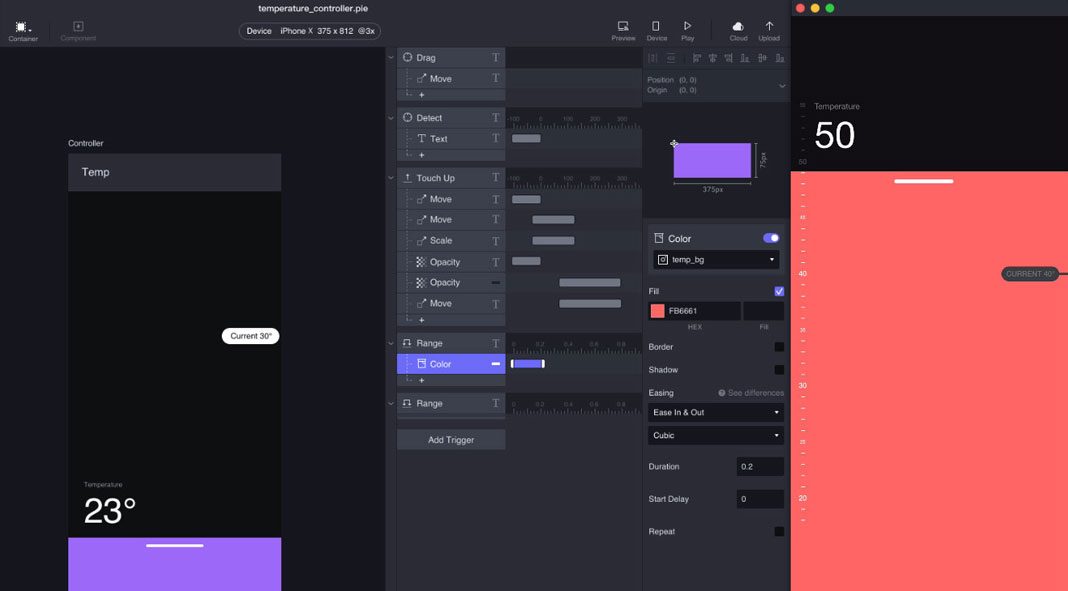Open the Cubic easing type dropdown
This screenshot has width=1068, height=591.
pyautogui.click(x=715, y=435)
